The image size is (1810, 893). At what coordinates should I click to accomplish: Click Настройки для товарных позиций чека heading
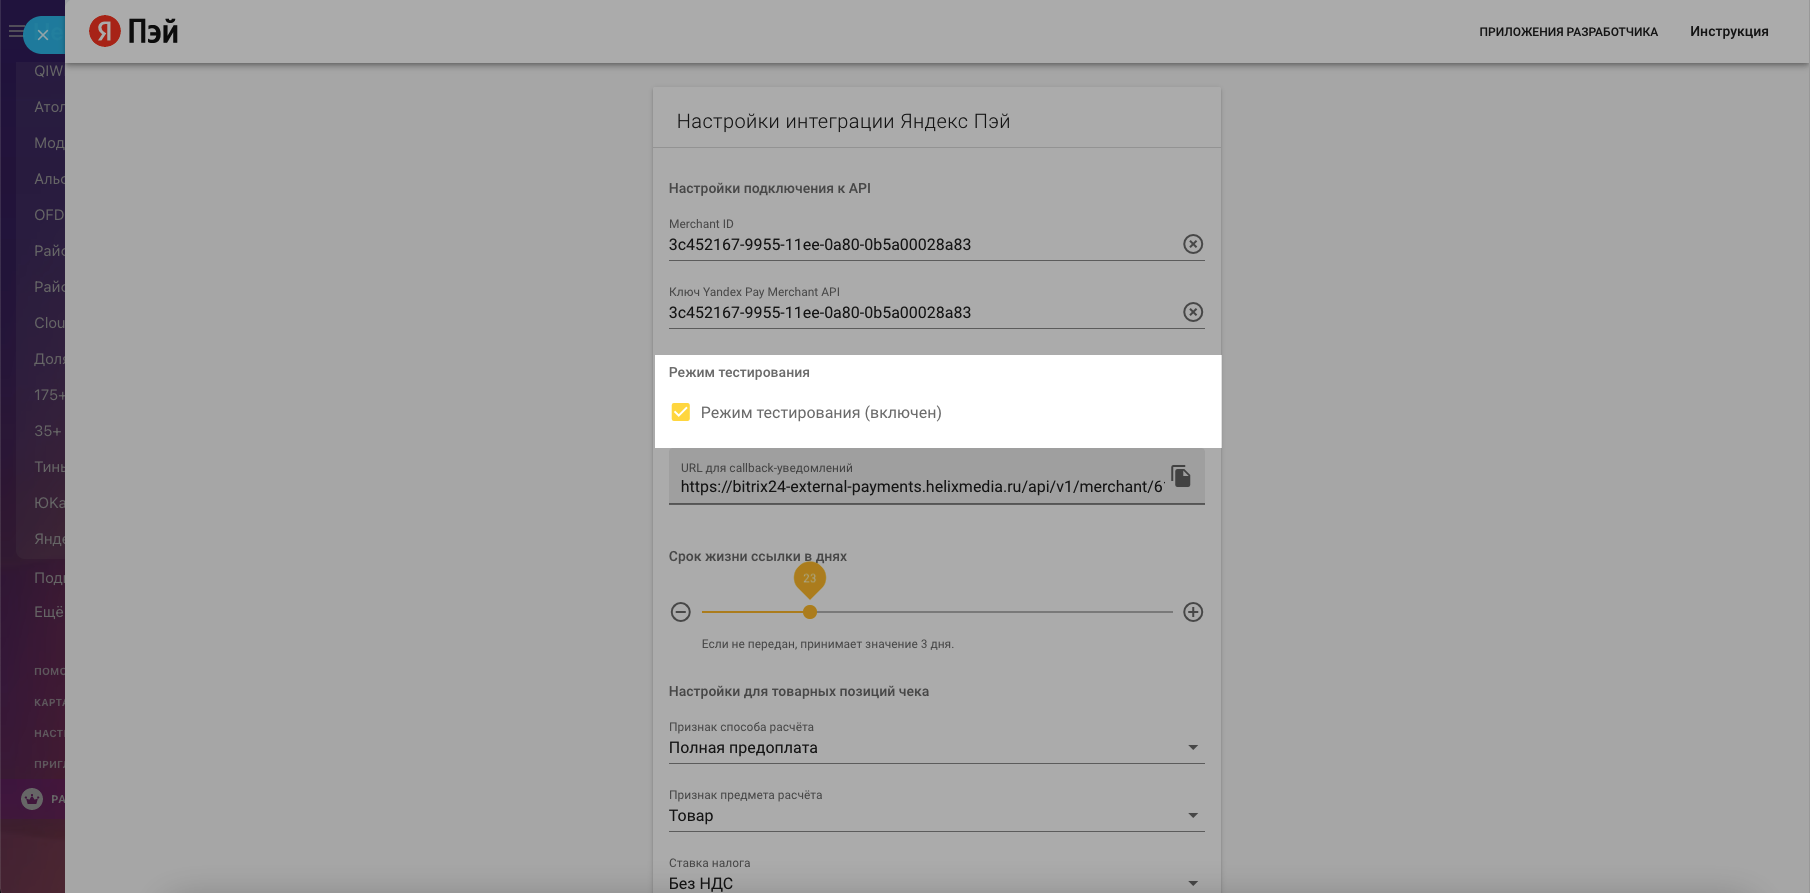799,691
